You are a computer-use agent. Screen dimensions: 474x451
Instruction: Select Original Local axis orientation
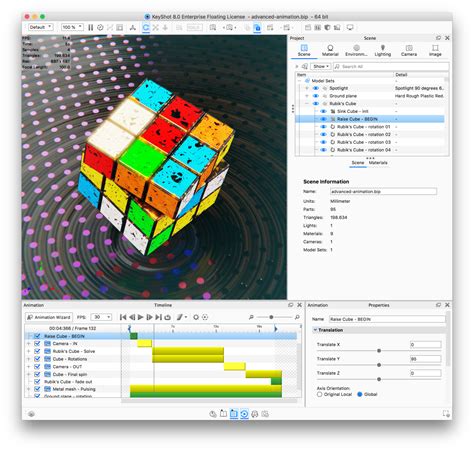[320, 394]
